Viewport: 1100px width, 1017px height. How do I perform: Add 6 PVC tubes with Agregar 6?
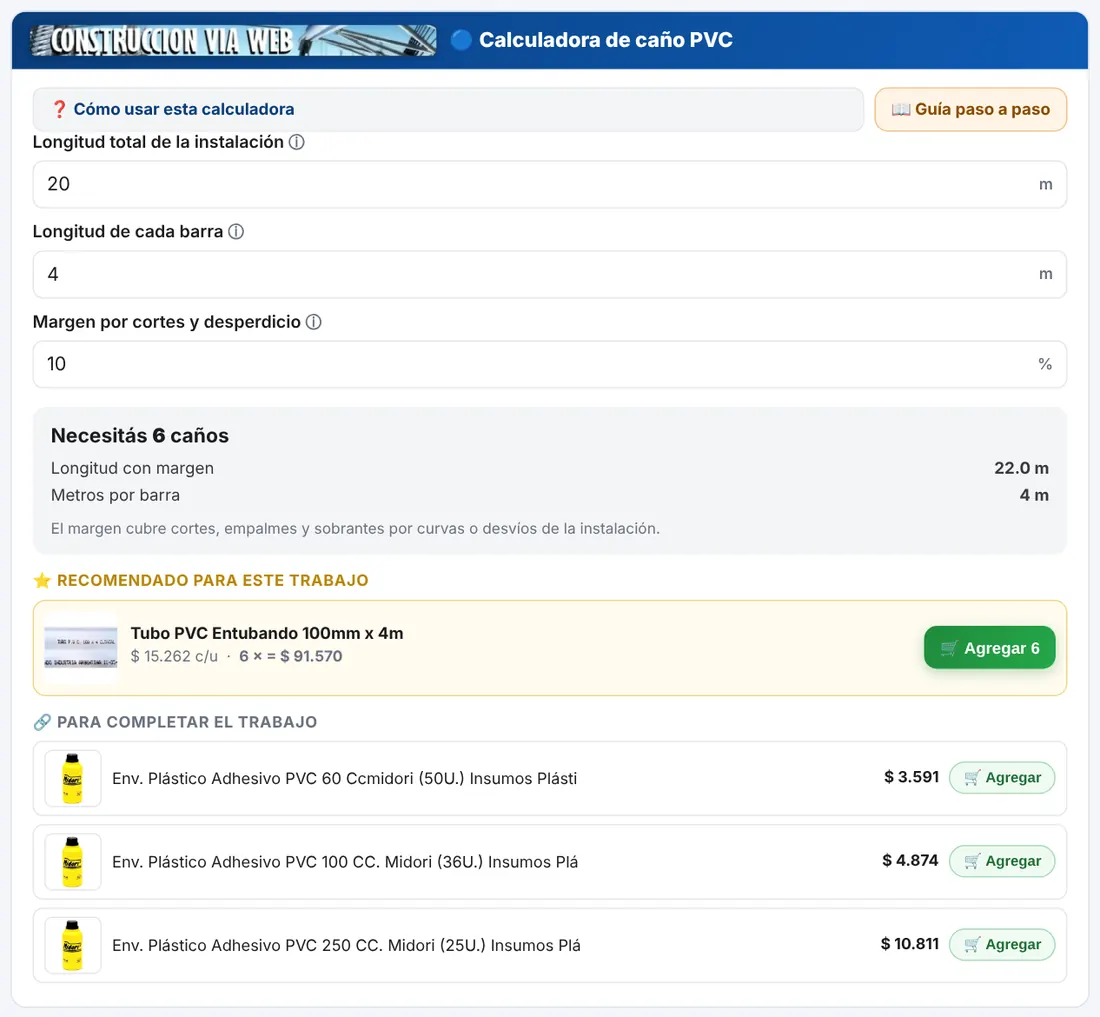point(990,648)
